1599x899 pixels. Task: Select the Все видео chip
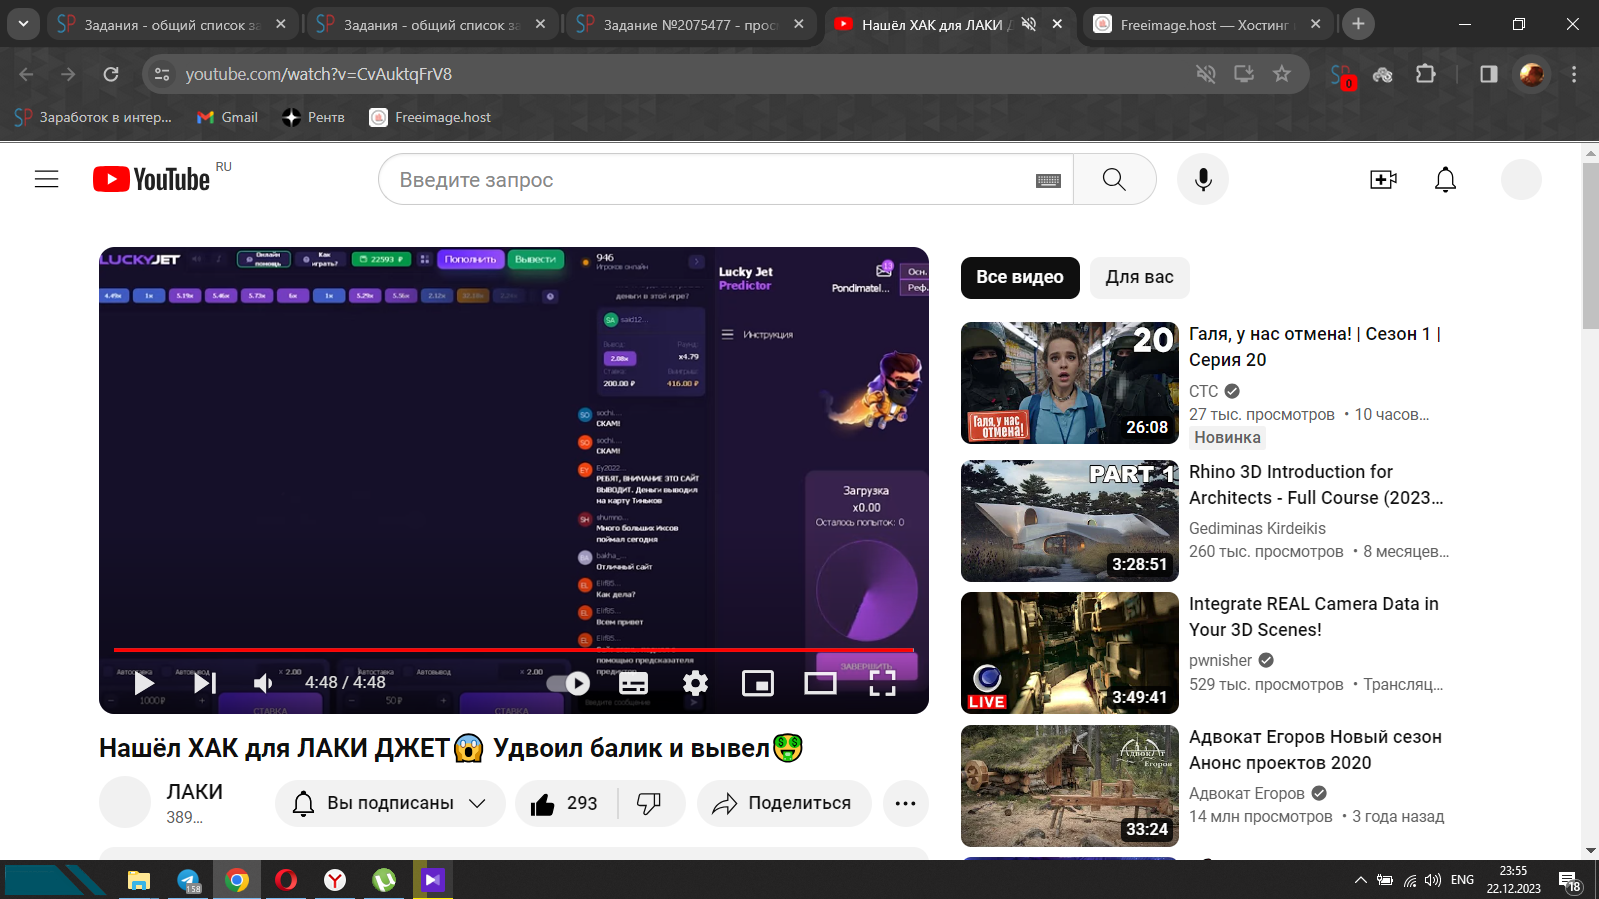click(1020, 277)
